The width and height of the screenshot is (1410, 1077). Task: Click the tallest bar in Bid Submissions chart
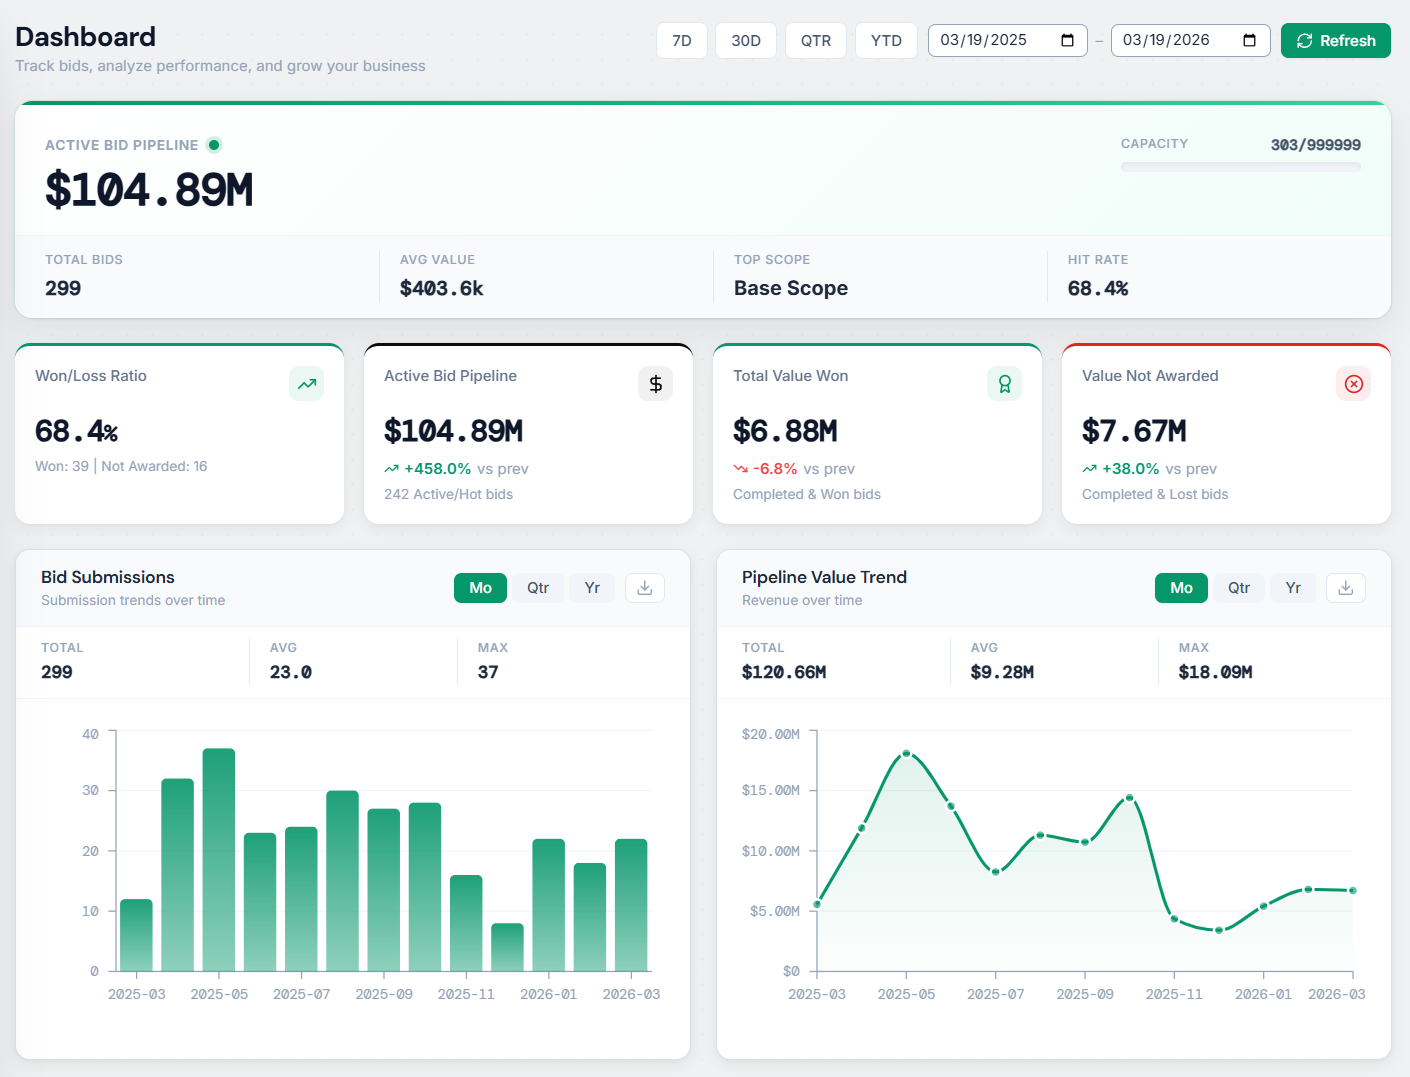pos(218,858)
